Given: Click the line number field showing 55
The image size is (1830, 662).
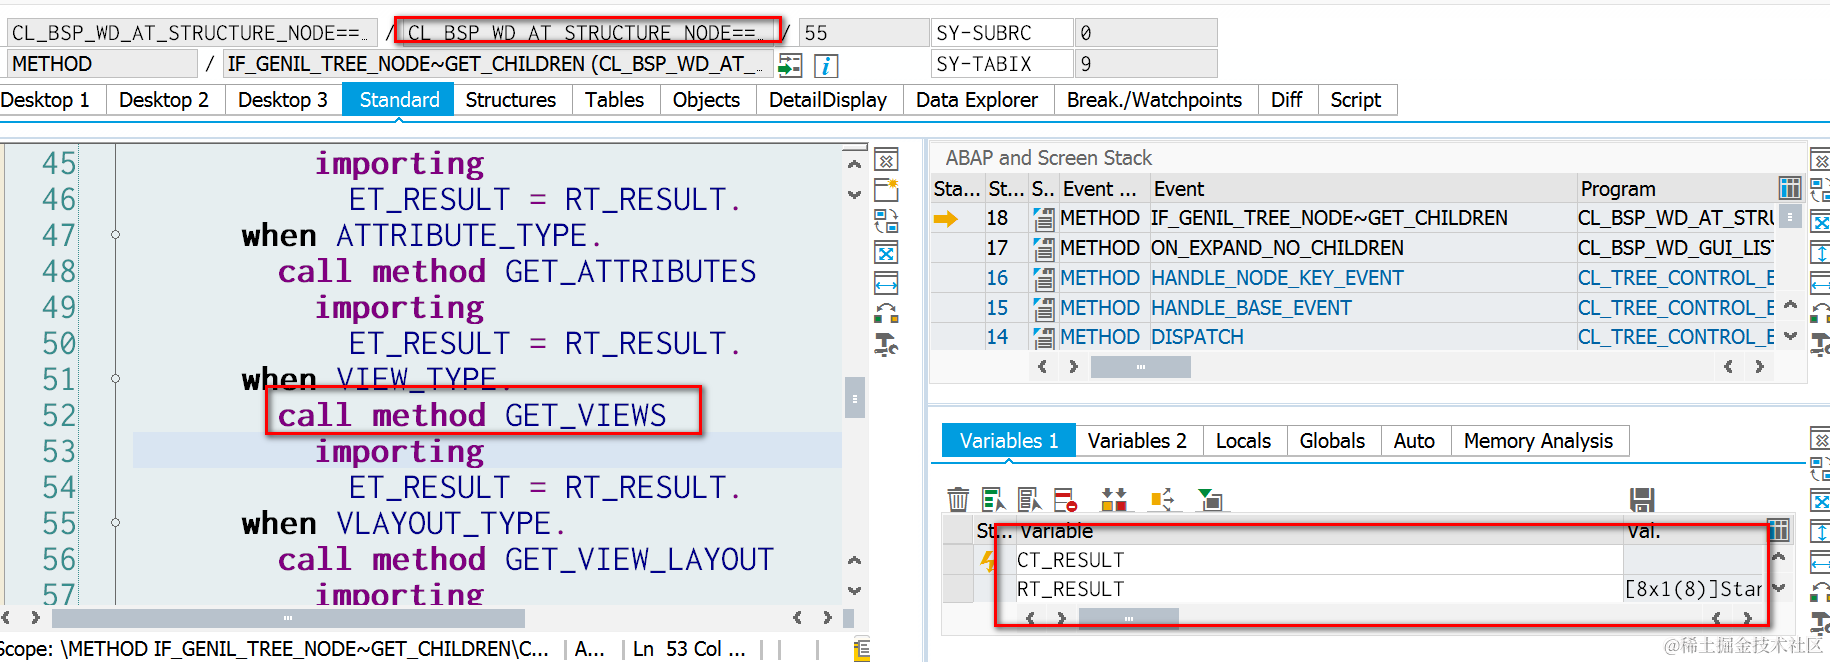Looking at the screenshot, I should 864,33.
